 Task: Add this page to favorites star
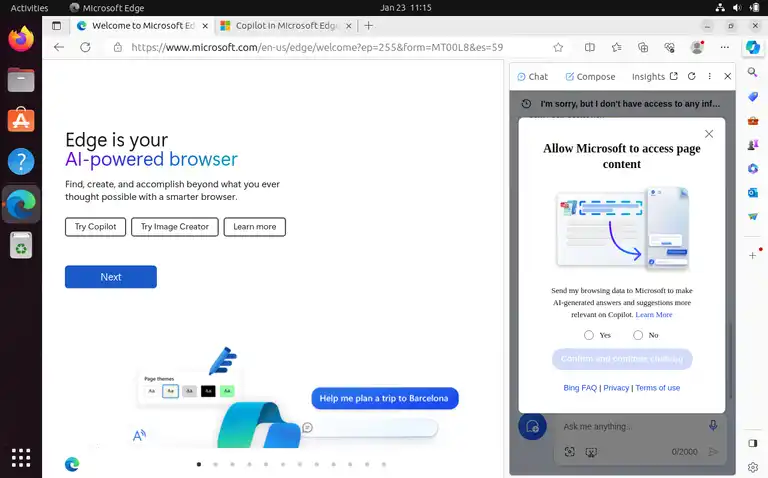coord(558,48)
